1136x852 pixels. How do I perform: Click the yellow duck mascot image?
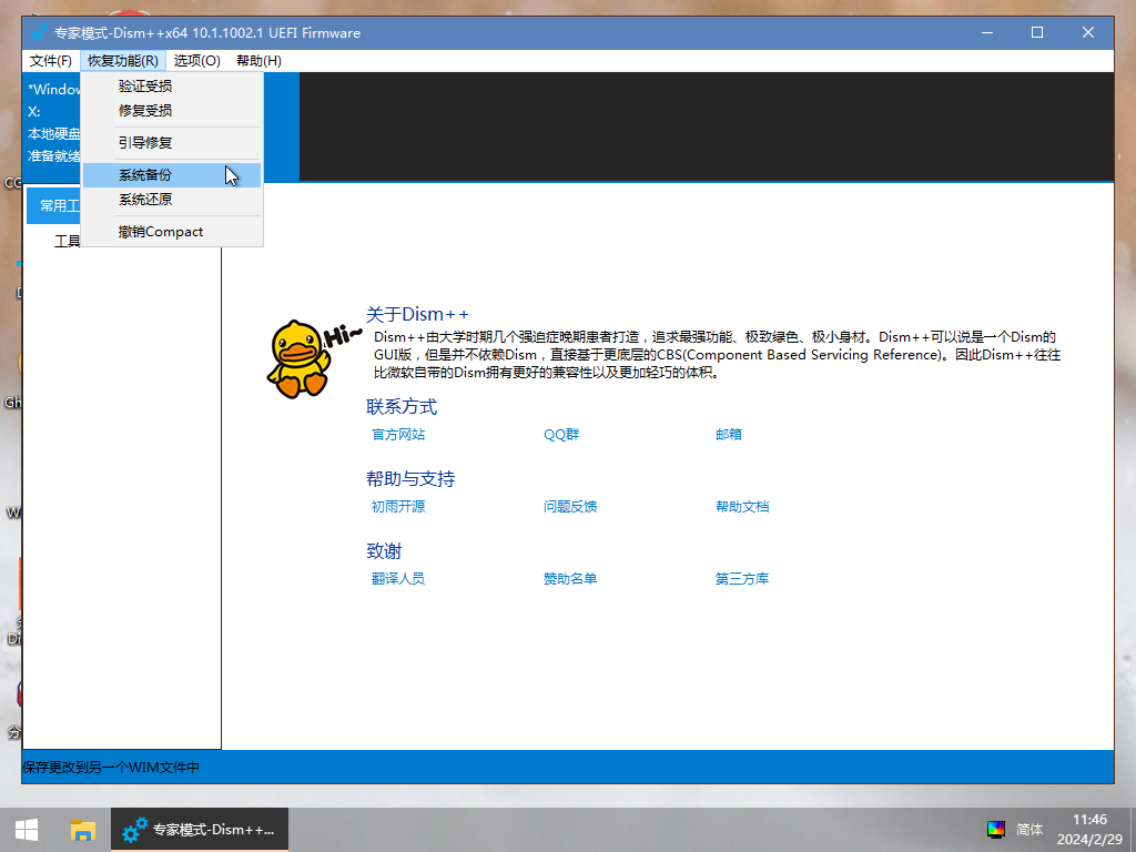click(298, 359)
